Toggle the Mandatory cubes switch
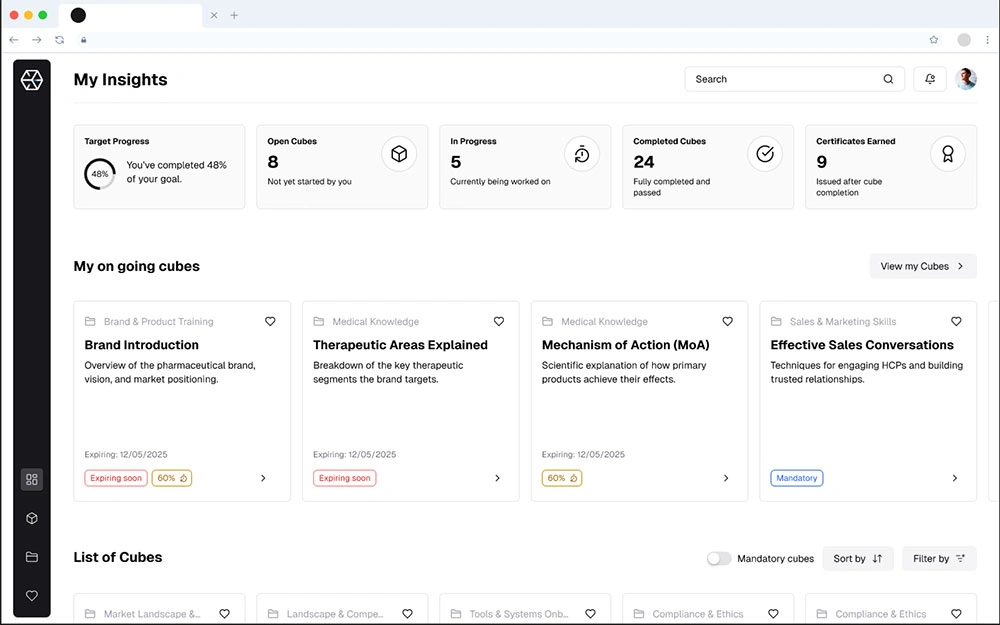The height and width of the screenshot is (625, 1000). (x=719, y=559)
